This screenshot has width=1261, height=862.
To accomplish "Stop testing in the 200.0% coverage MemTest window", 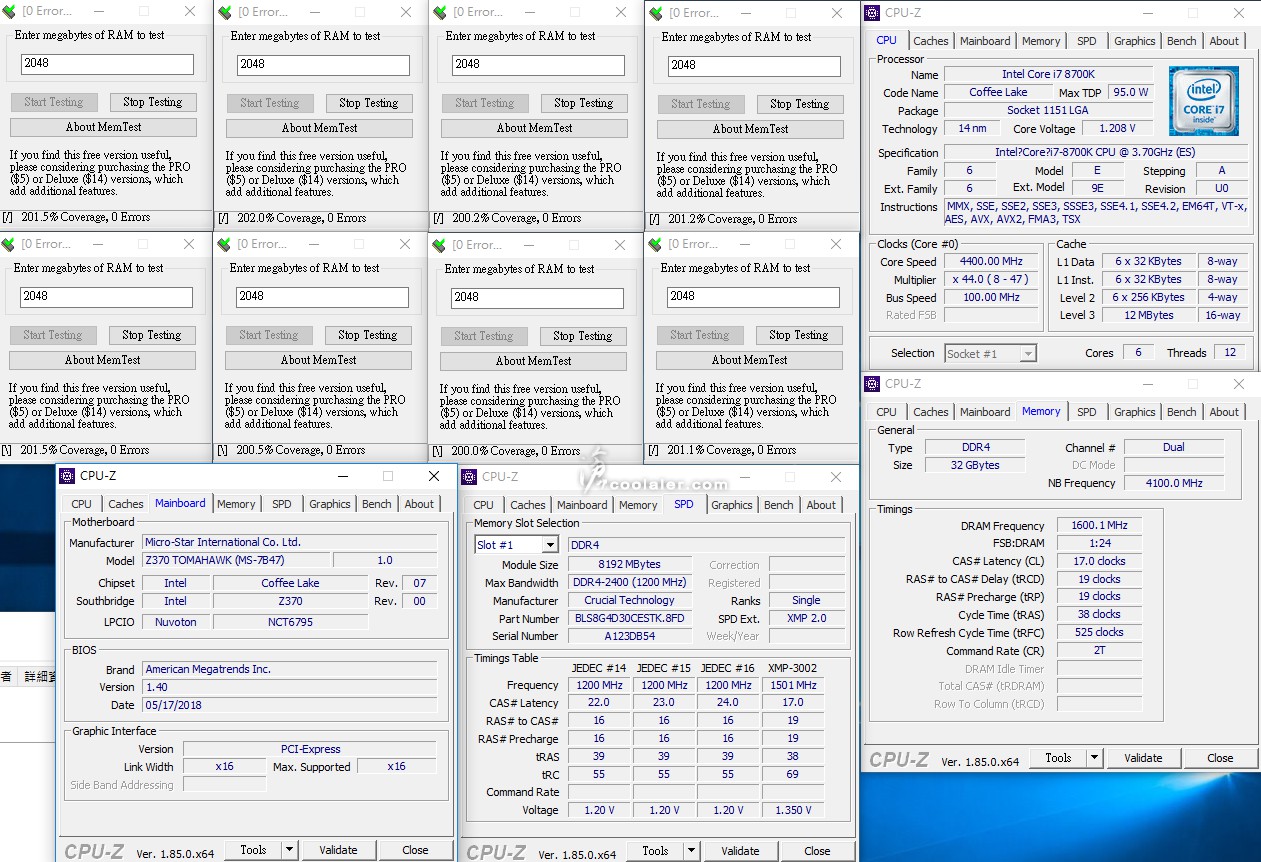I will pos(583,336).
